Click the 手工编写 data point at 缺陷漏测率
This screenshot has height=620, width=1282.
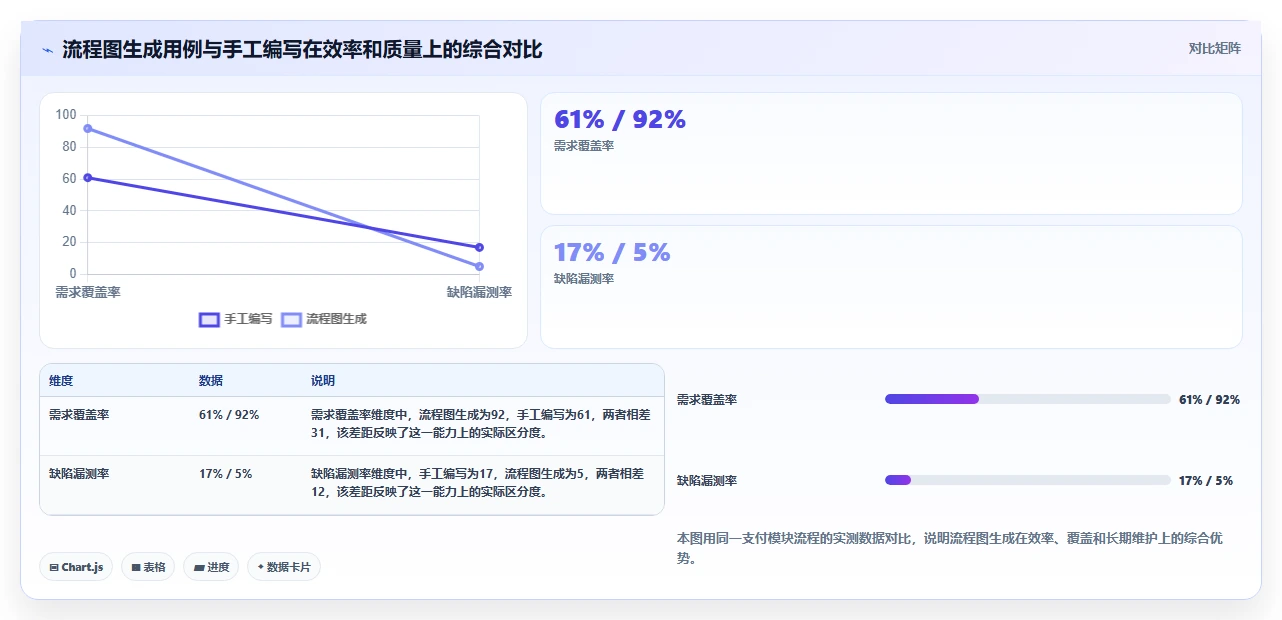479,247
